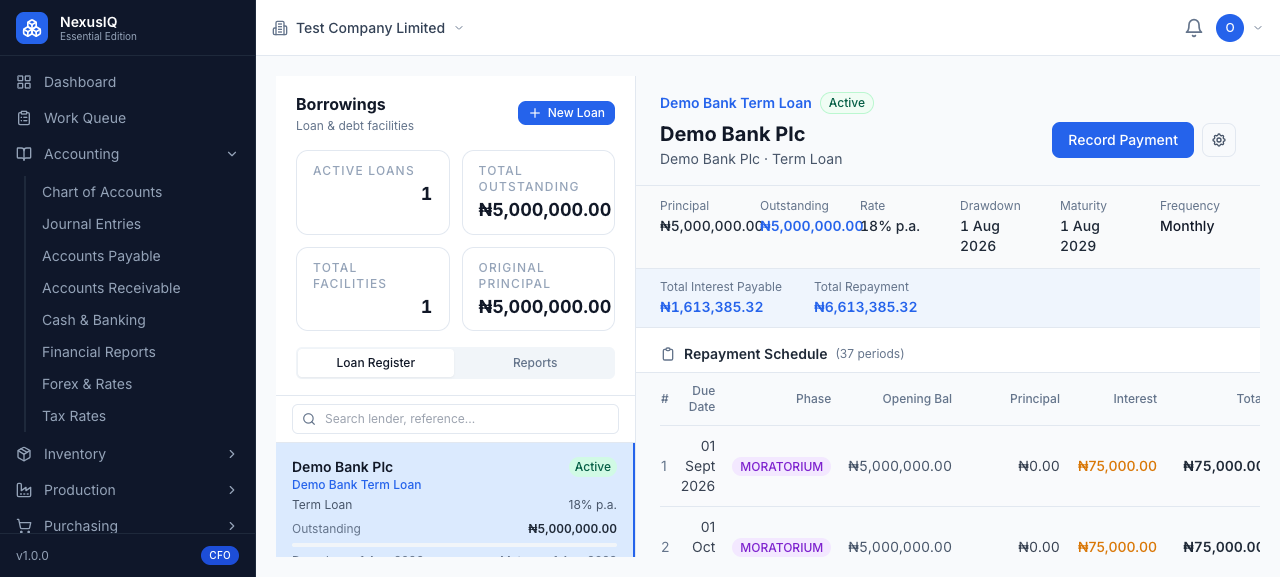
Task: Click the loan card outstanding progress bar
Action: click(x=454, y=546)
